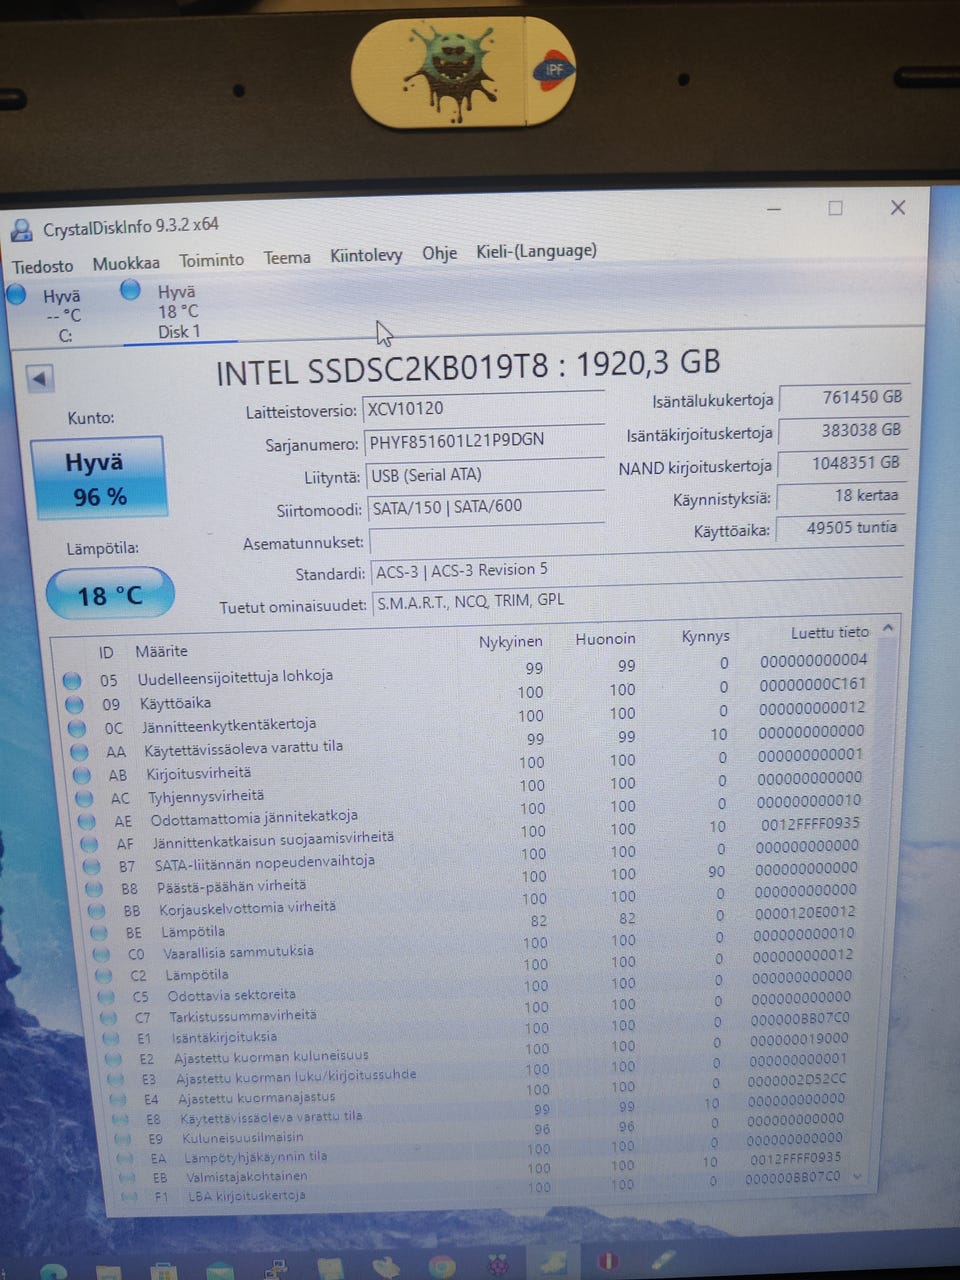Screen dimensions: 960x1280
Task: Click status icon for Vaarallisia sammutuksia row
Action: (102, 954)
